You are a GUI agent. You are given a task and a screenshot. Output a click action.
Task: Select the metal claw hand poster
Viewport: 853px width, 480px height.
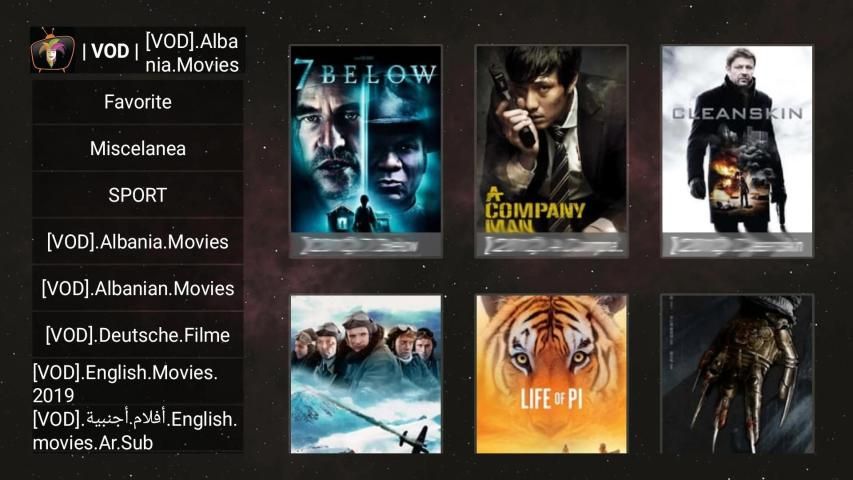point(737,374)
